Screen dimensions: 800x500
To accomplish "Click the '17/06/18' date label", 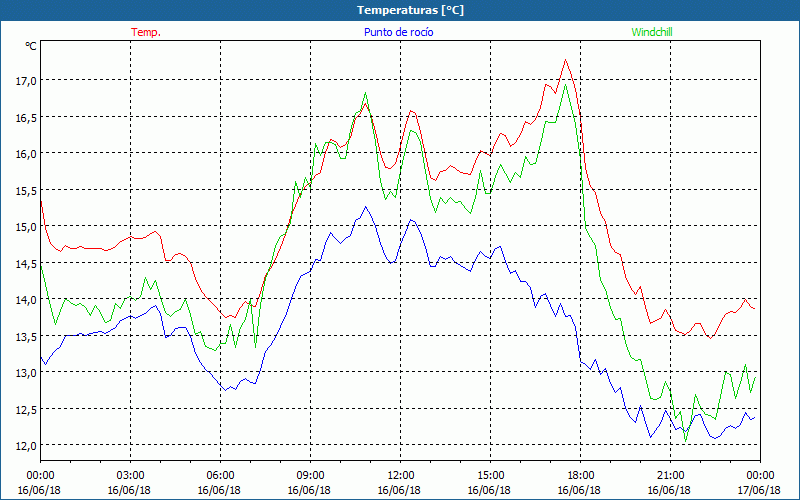I will 759,490.
